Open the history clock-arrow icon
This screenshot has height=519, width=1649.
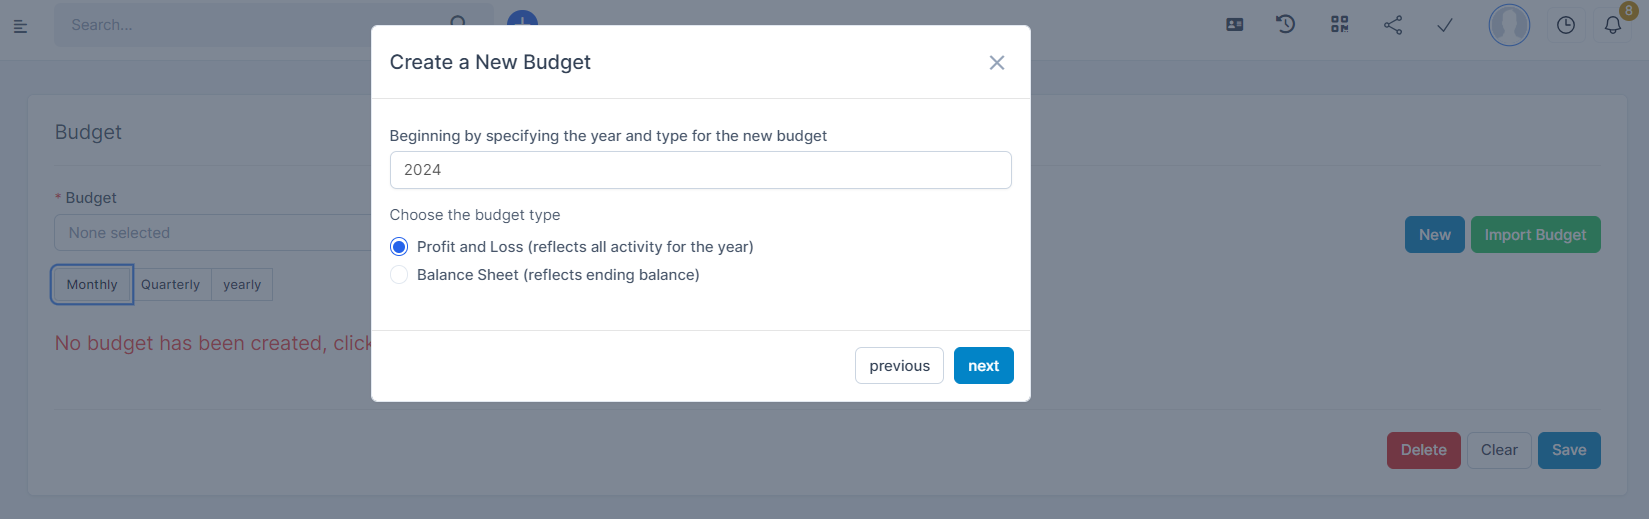(1286, 25)
